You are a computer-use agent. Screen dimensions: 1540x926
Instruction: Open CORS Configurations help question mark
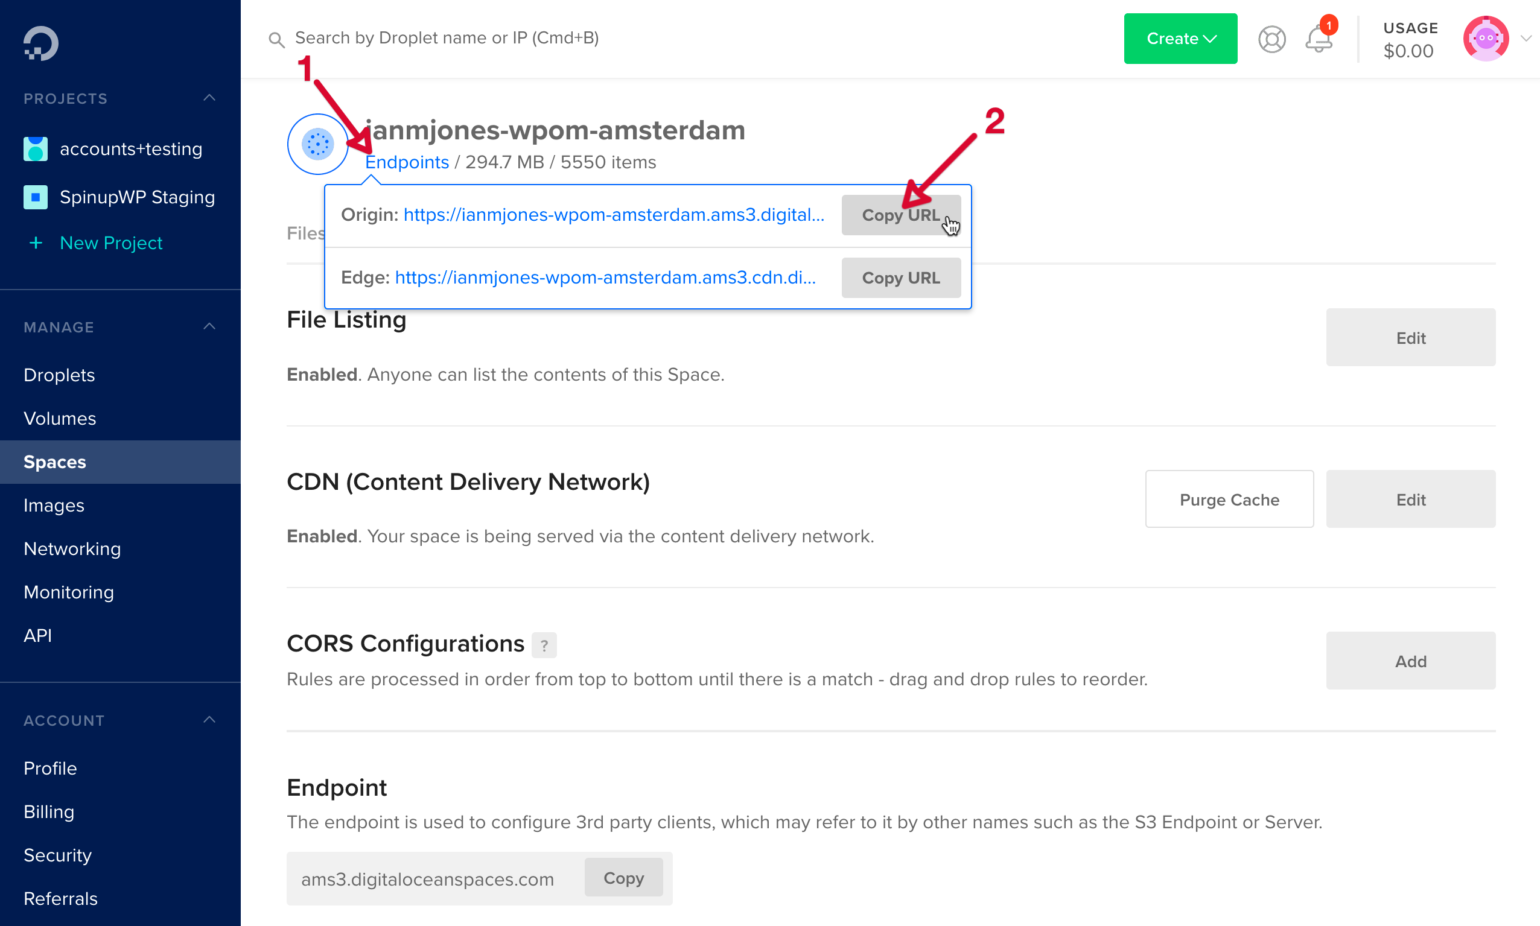coord(544,645)
